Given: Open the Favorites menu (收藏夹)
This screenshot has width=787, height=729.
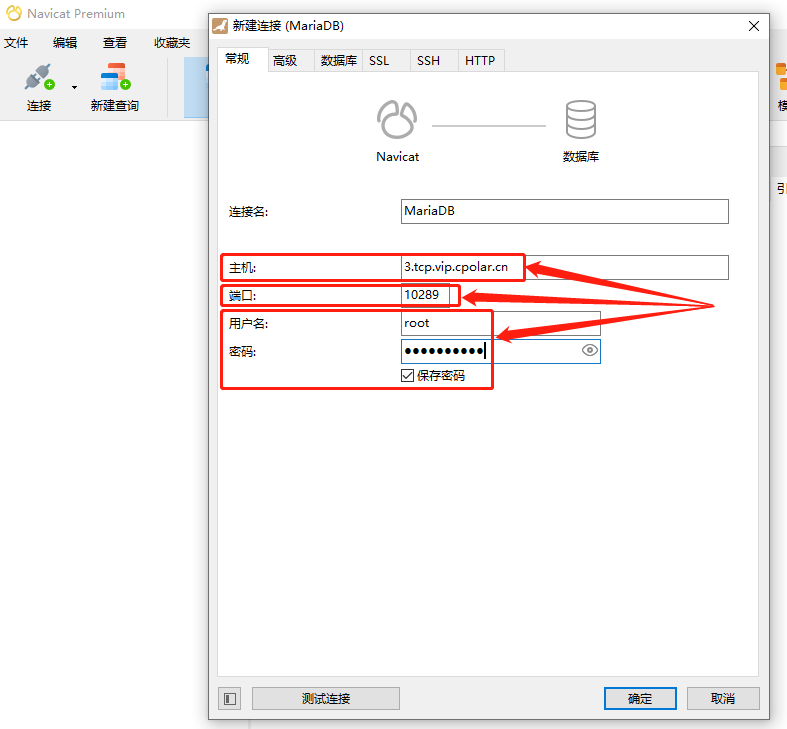Looking at the screenshot, I should click(172, 43).
